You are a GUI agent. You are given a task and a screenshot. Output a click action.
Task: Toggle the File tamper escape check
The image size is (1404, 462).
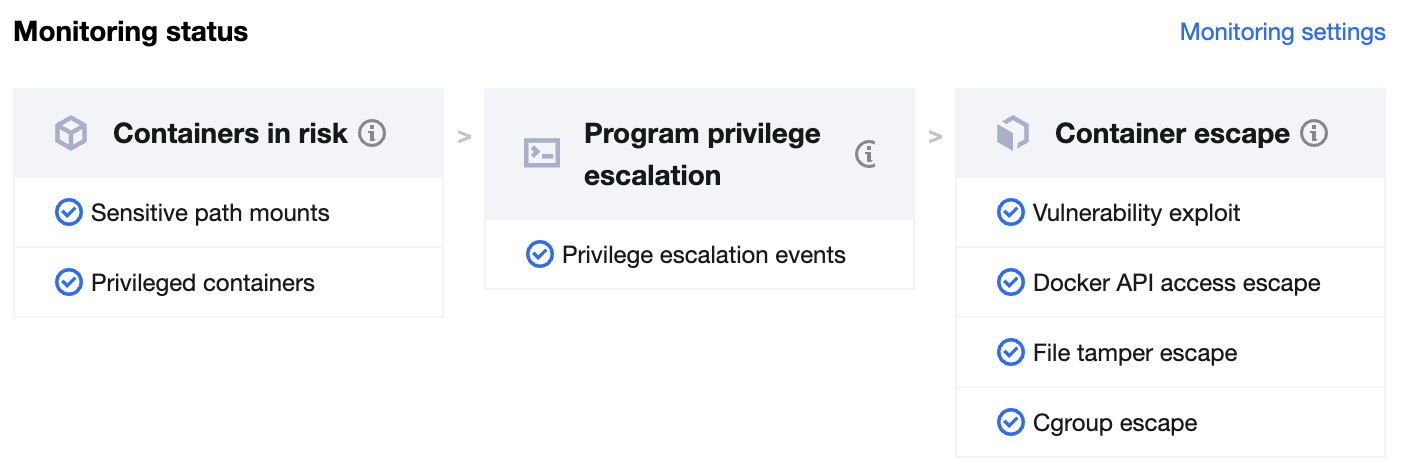tap(1010, 353)
